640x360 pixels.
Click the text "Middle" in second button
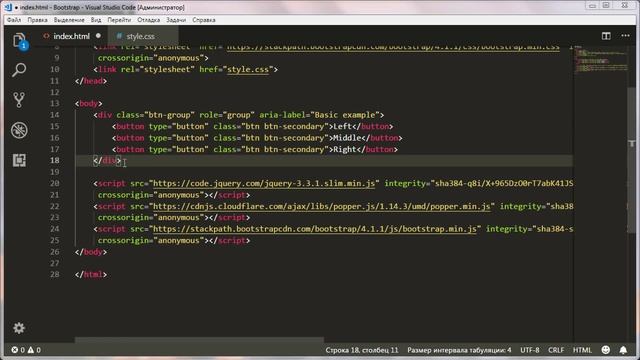[x=347, y=138]
